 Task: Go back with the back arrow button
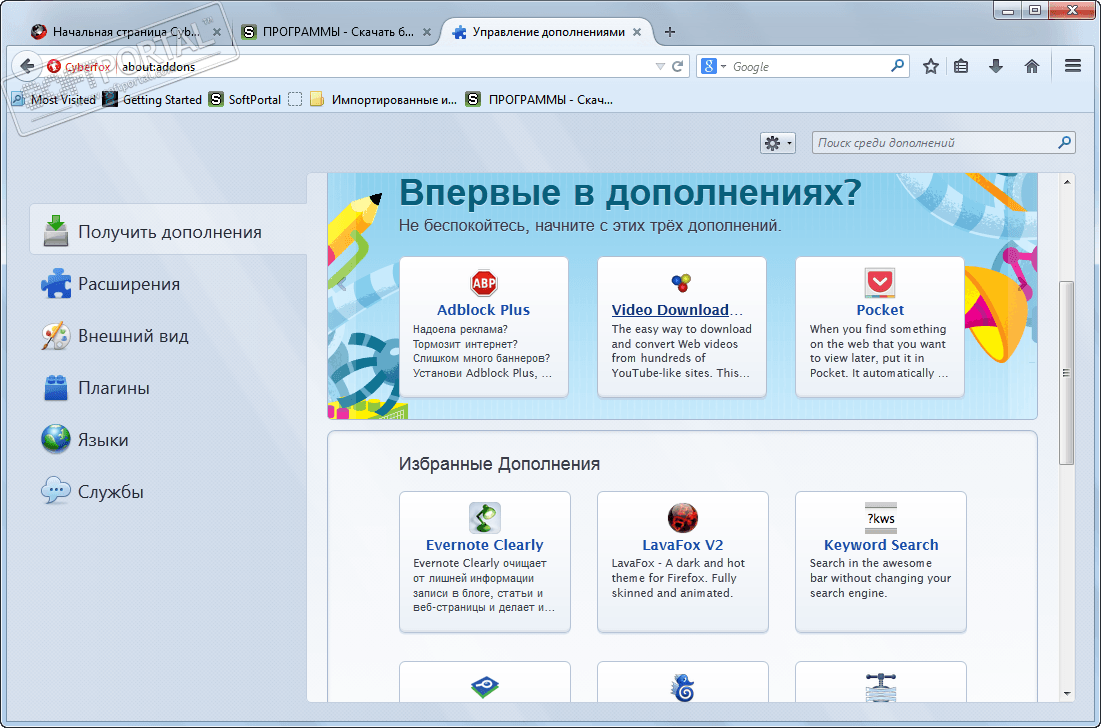point(27,66)
